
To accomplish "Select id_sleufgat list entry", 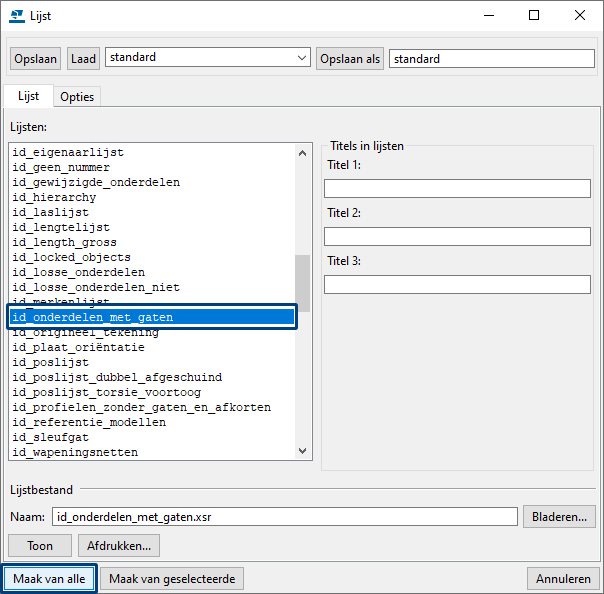I will click(50, 437).
